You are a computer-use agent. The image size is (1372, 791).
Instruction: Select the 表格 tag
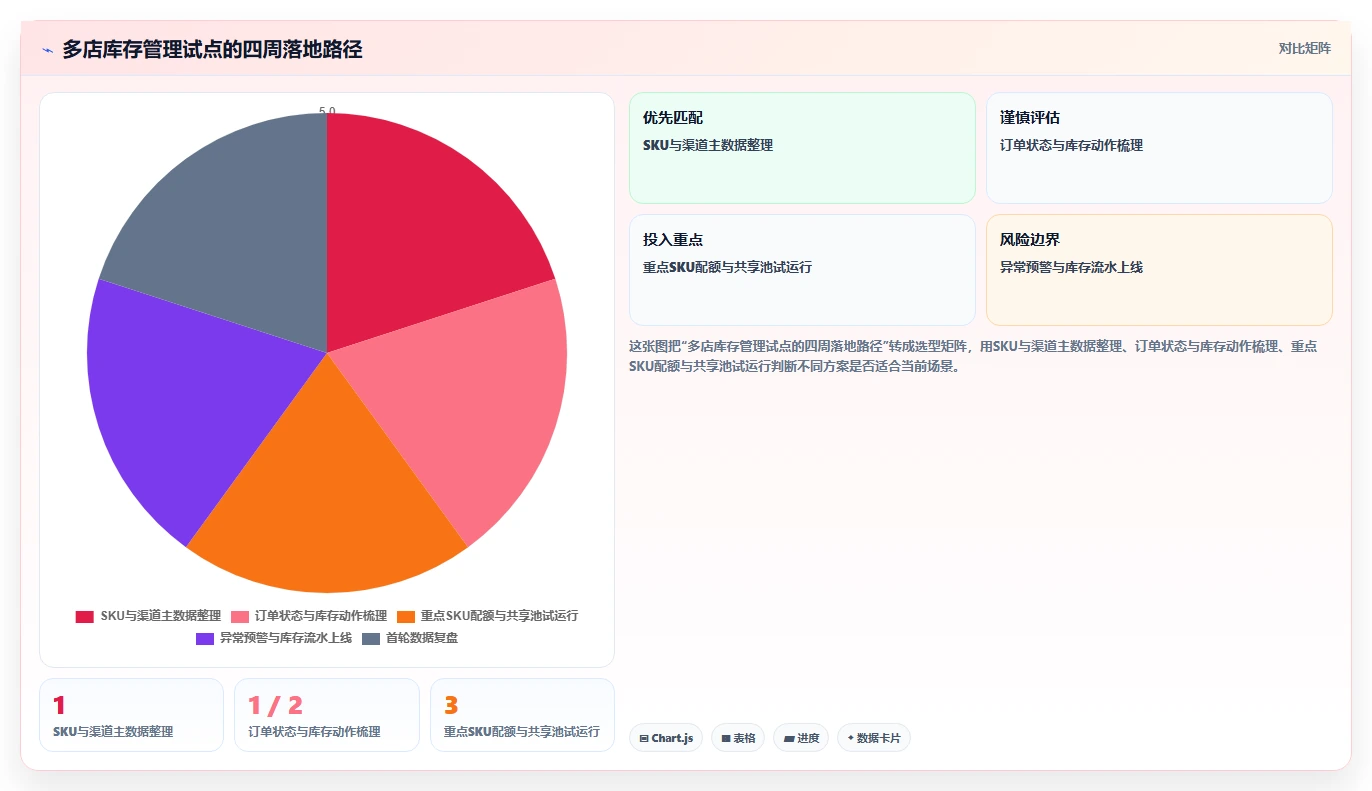tap(738, 738)
